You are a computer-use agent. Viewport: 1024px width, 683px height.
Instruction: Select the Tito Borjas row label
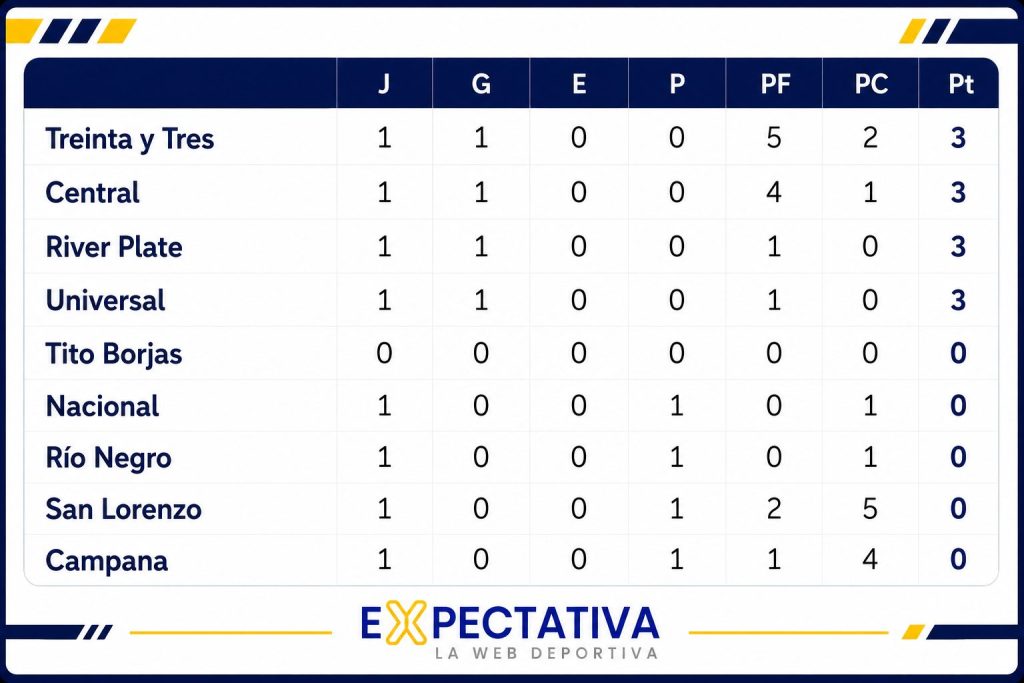[114, 354]
